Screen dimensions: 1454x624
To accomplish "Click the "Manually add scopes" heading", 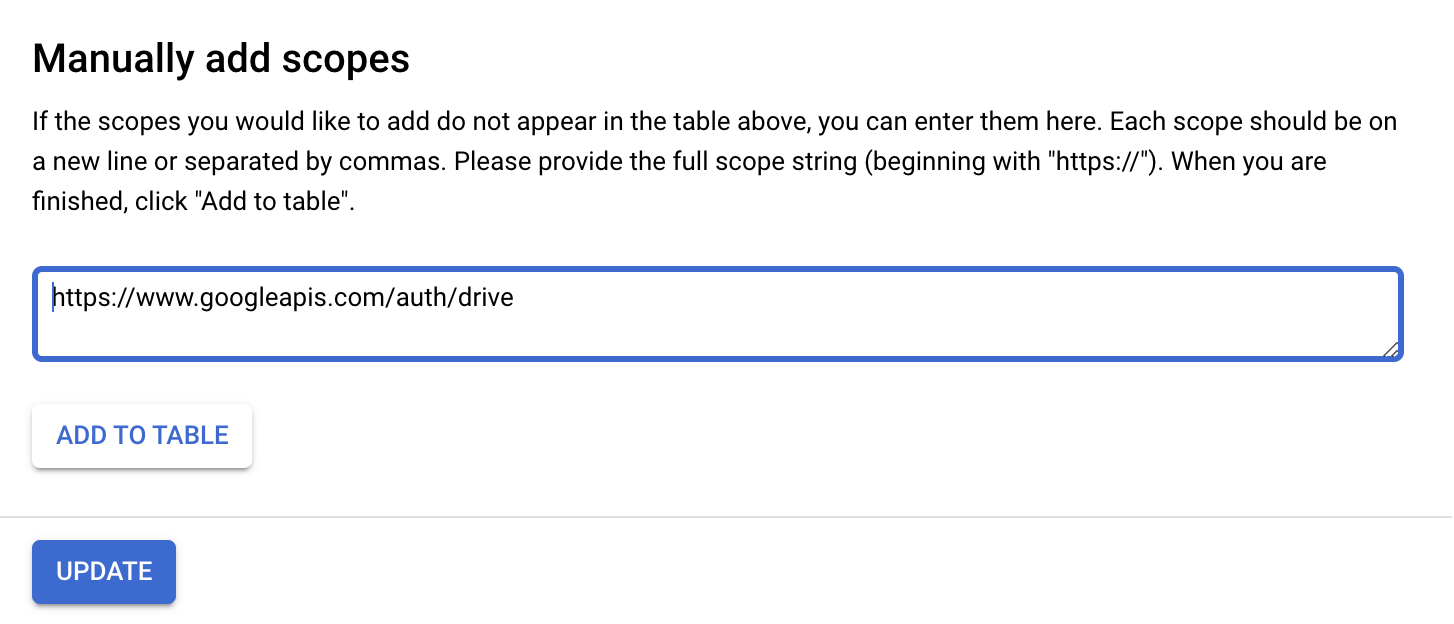I will tap(221, 59).
